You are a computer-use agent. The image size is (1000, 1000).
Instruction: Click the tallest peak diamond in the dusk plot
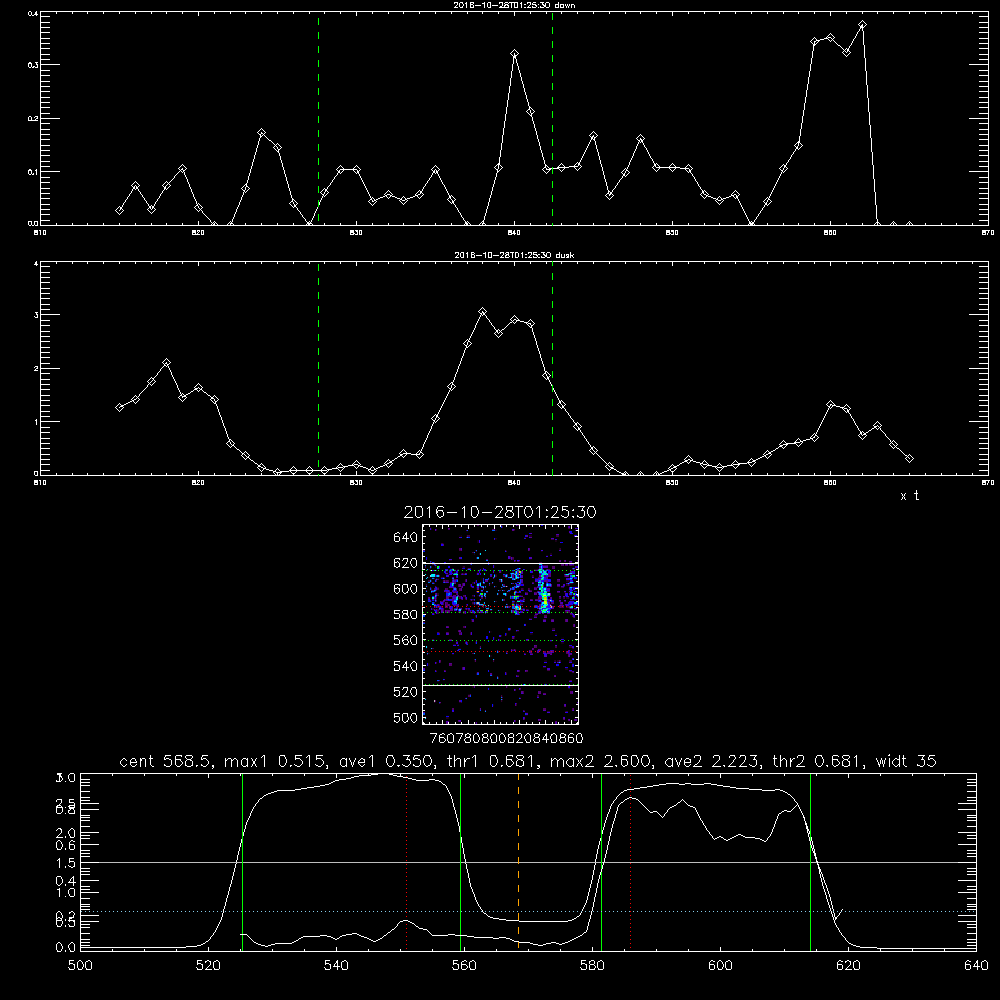click(x=483, y=312)
